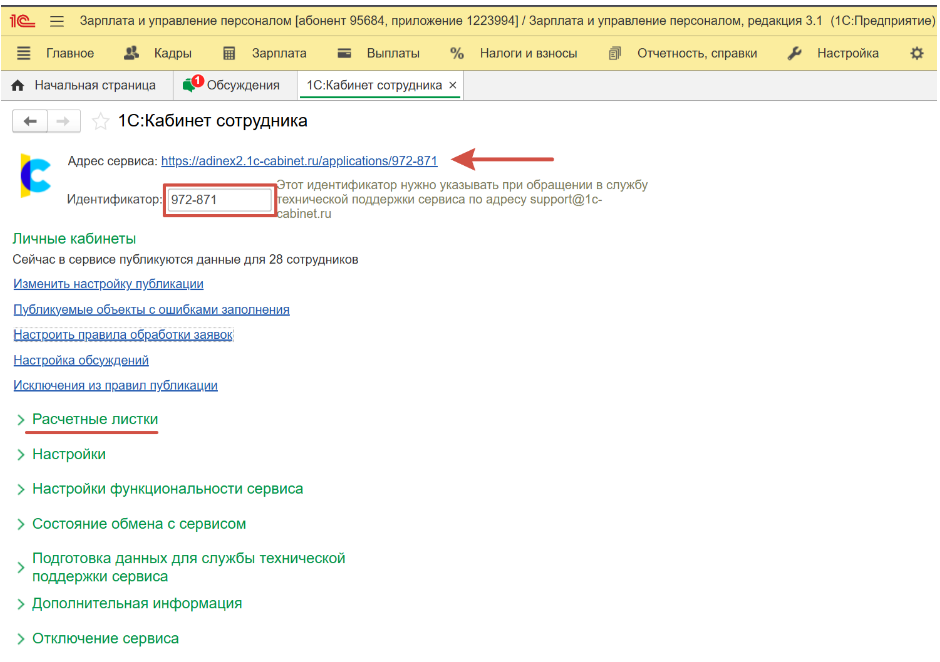Click text about 28 сотрудников published
940x662 pixels.
point(185,260)
